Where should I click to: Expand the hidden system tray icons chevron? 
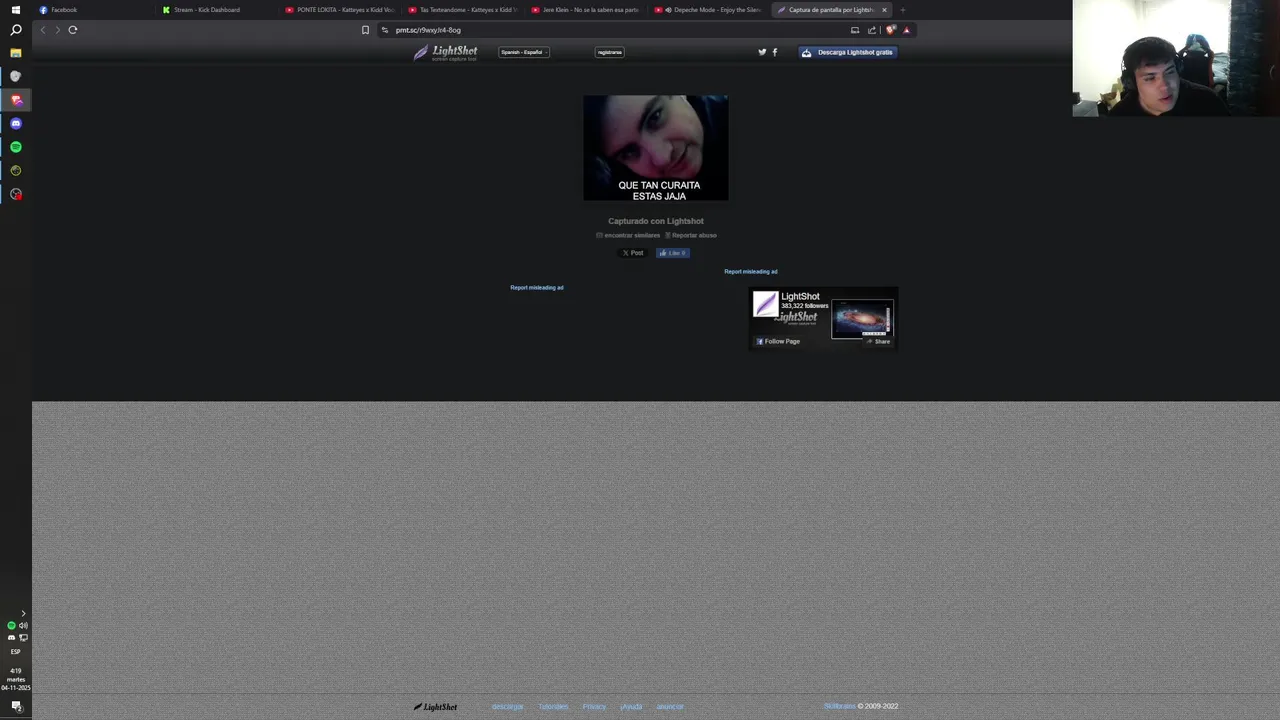click(23, 613)
